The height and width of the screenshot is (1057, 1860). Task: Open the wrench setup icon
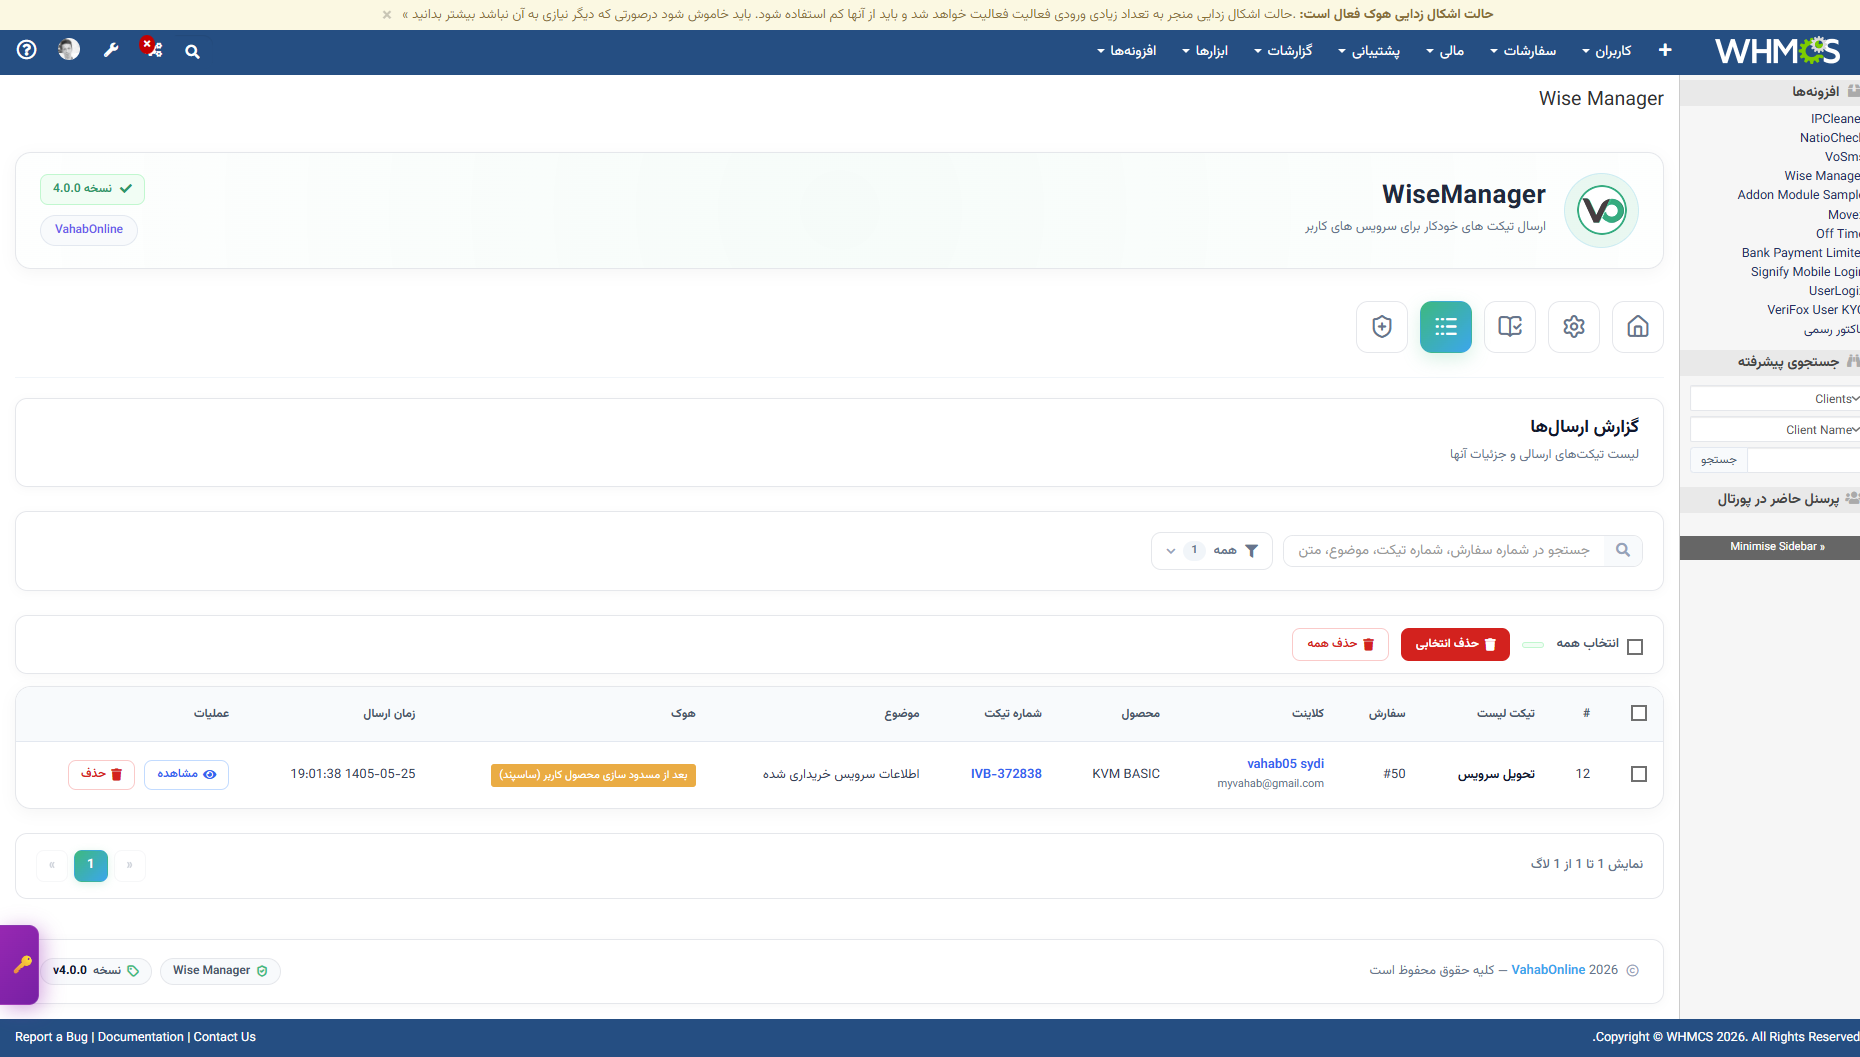coord(111,50)
